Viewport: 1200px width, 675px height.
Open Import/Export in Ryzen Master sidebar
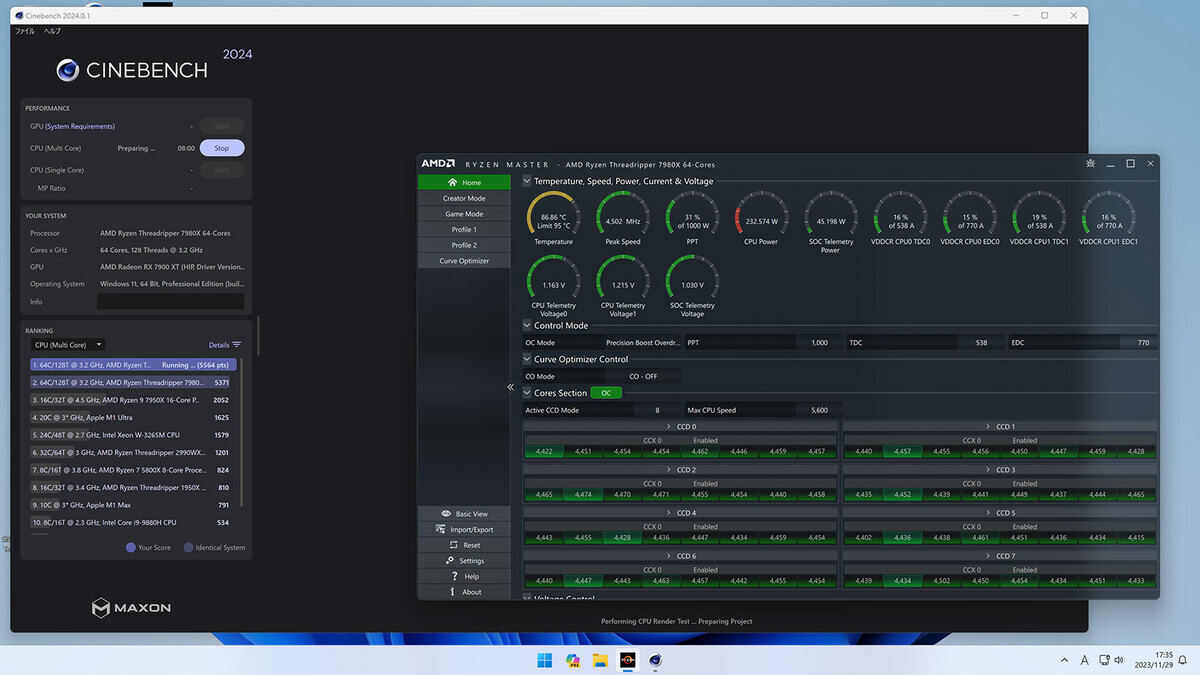[x=463, y=529]
